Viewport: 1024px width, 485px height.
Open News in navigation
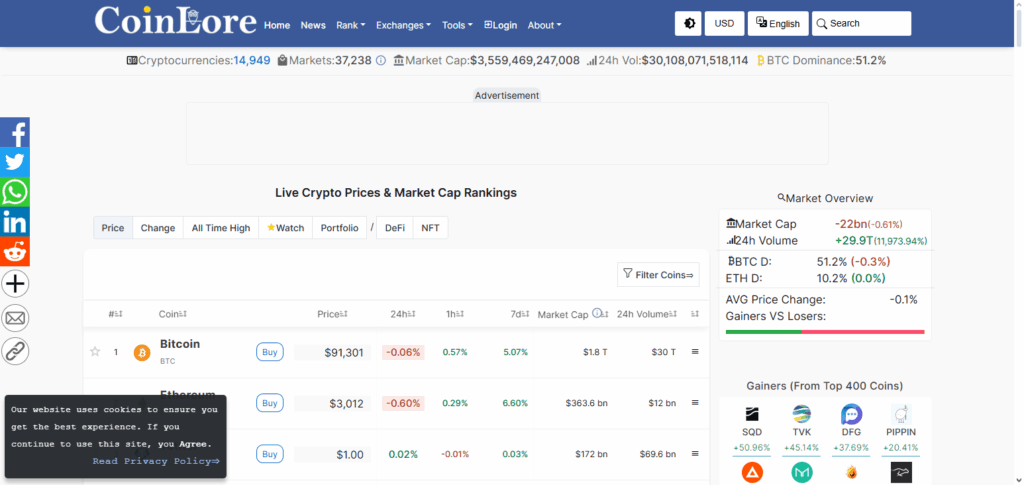(313, 25)
